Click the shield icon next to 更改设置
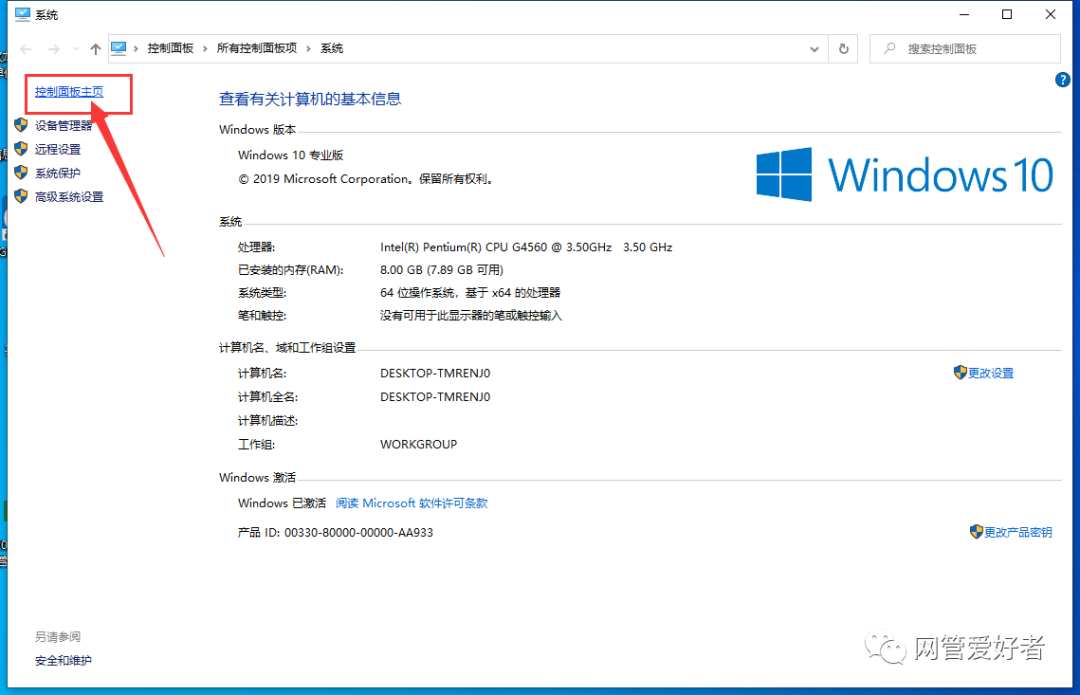This screenshot has width=1080, height=695. [x=960, y=373]
